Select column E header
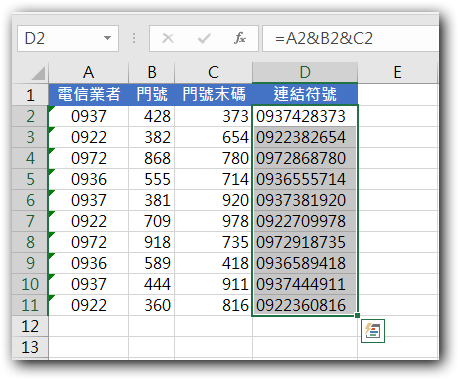The height and width of the screenshot is (380, 459). (397, 72)
